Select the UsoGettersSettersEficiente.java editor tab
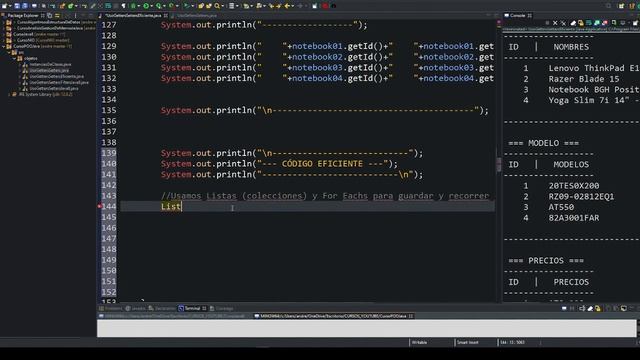This screenshot has height=360, width=640. (x=133, y=16)
